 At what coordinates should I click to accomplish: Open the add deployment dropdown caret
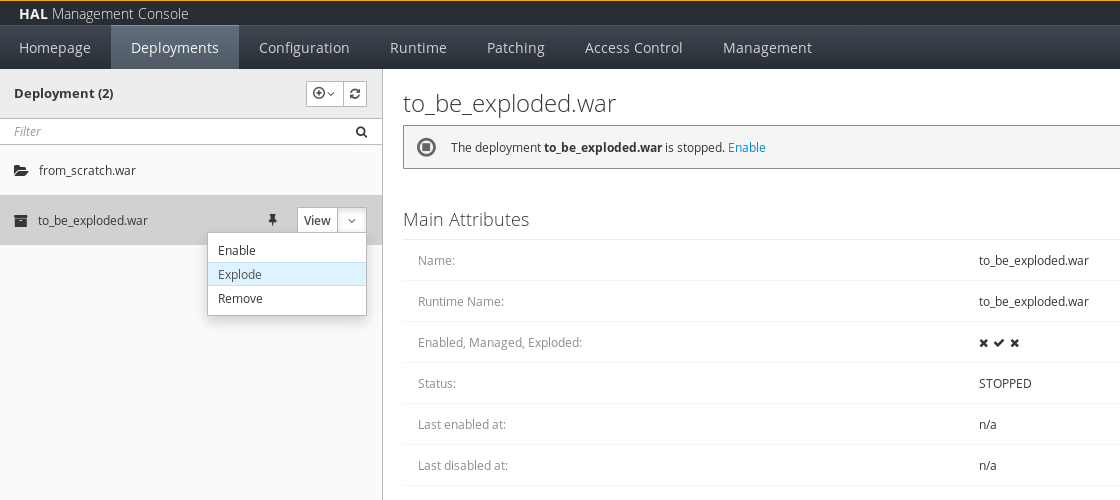tap(331, 94)
